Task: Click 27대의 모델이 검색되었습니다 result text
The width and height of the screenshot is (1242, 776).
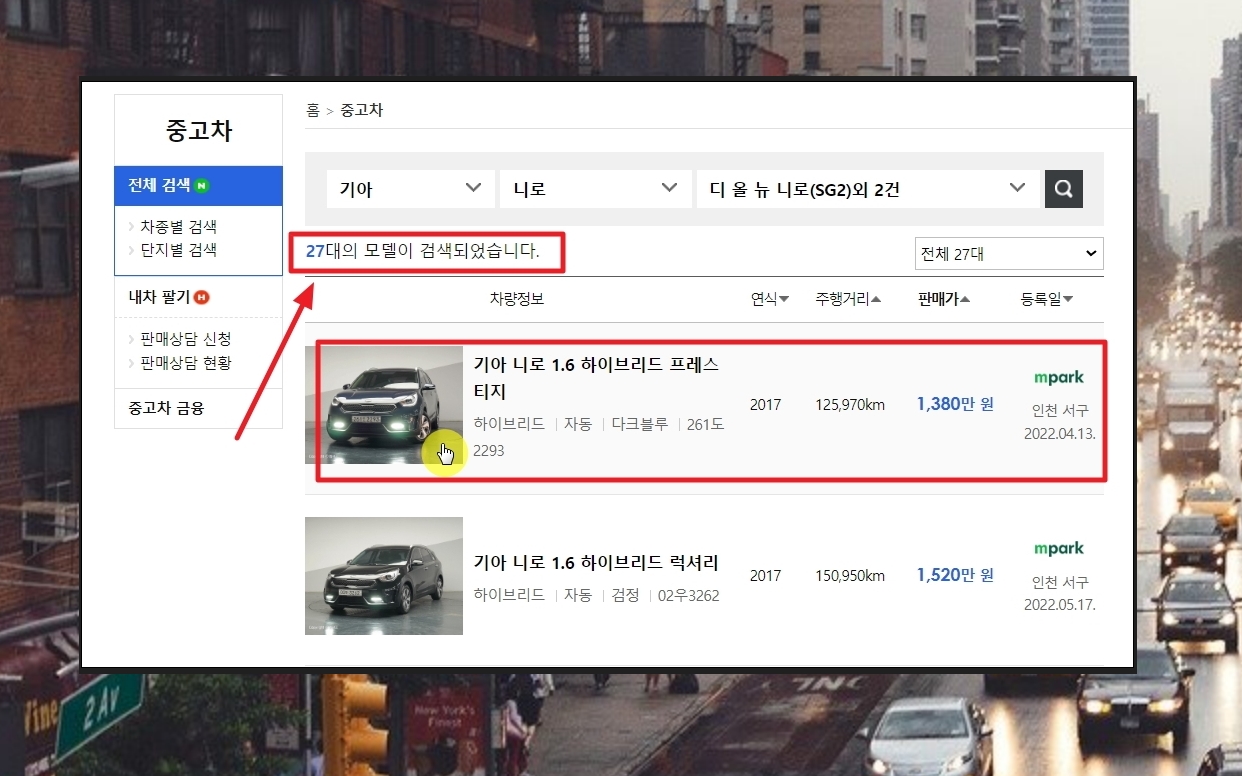Action: tap(422, 251)
